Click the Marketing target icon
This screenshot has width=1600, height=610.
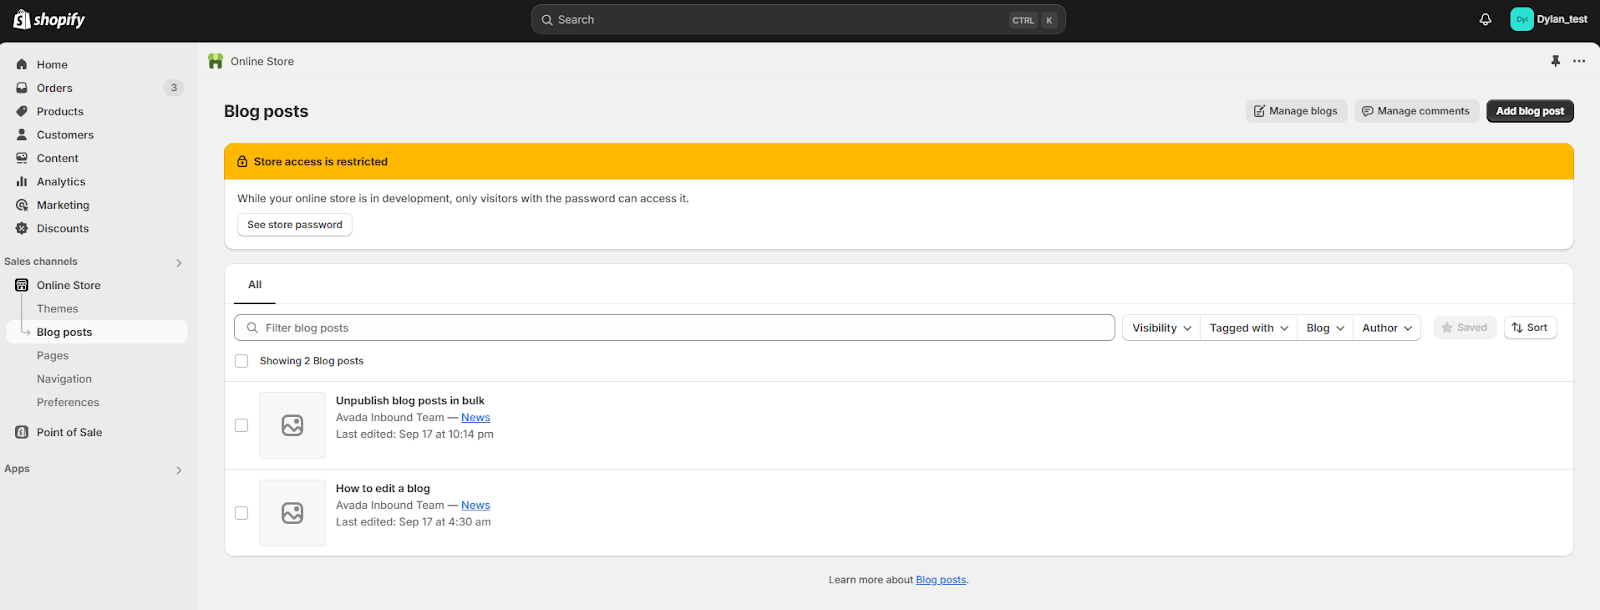tap(22, 205)
